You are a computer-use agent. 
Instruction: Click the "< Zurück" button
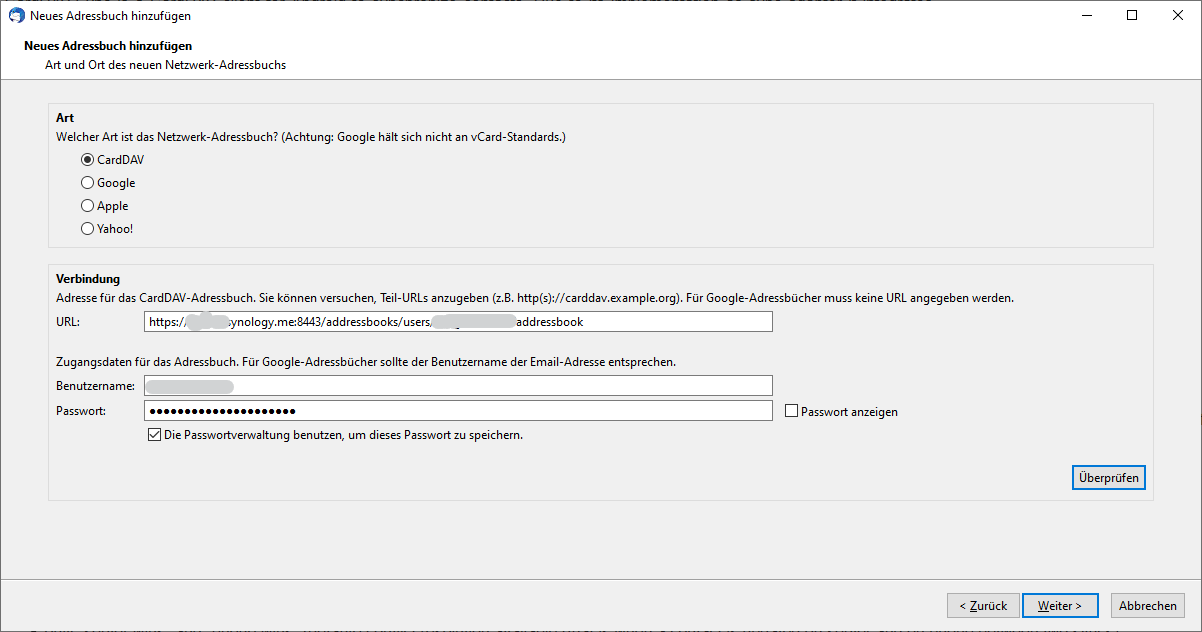pos(983,605)
